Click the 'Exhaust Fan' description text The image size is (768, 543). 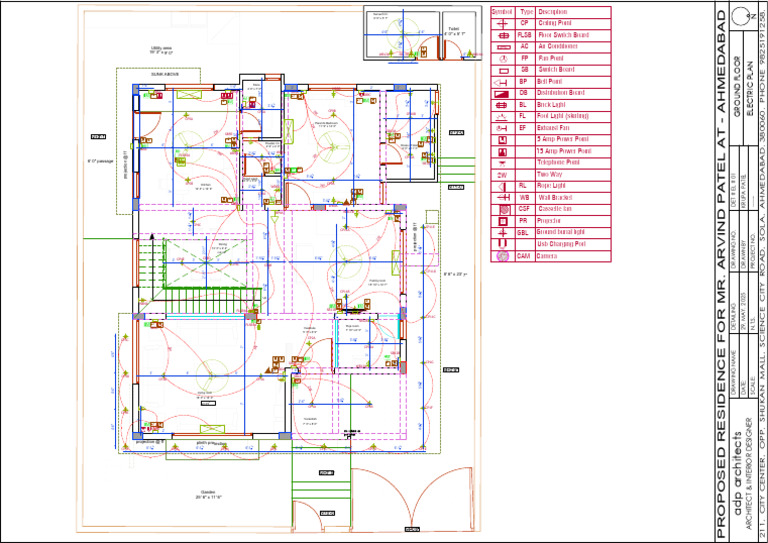tap(553, 128)
